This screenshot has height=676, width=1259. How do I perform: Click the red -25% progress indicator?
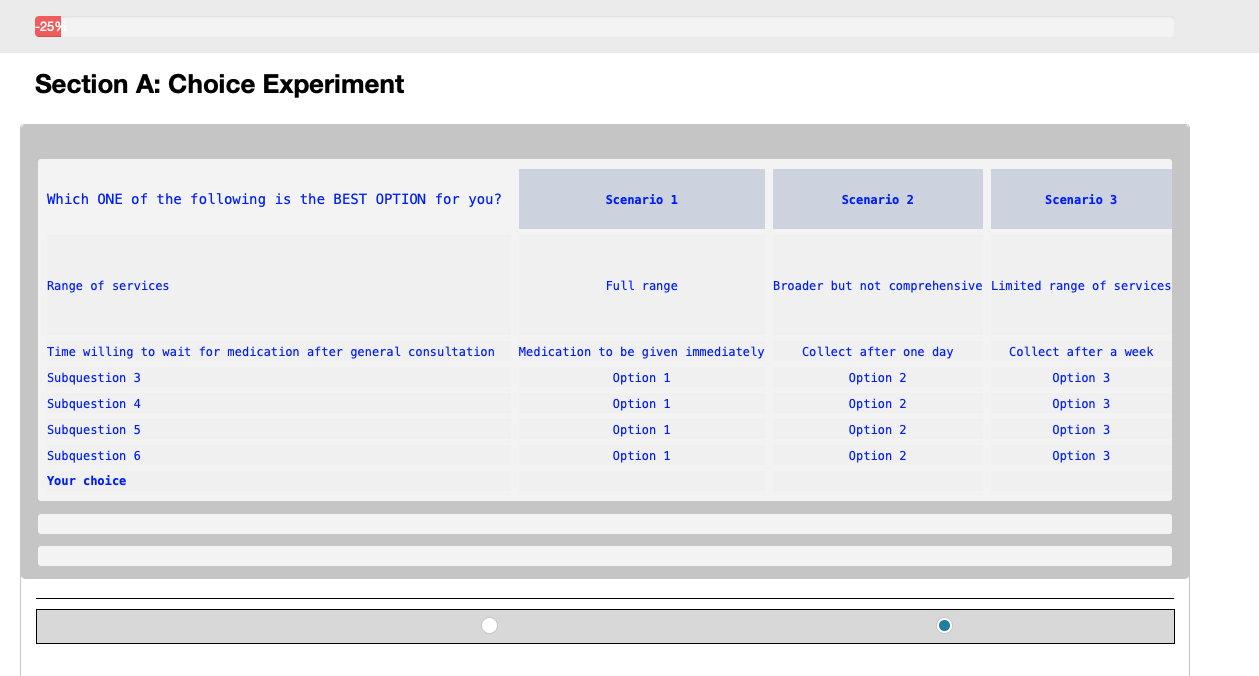48,27
